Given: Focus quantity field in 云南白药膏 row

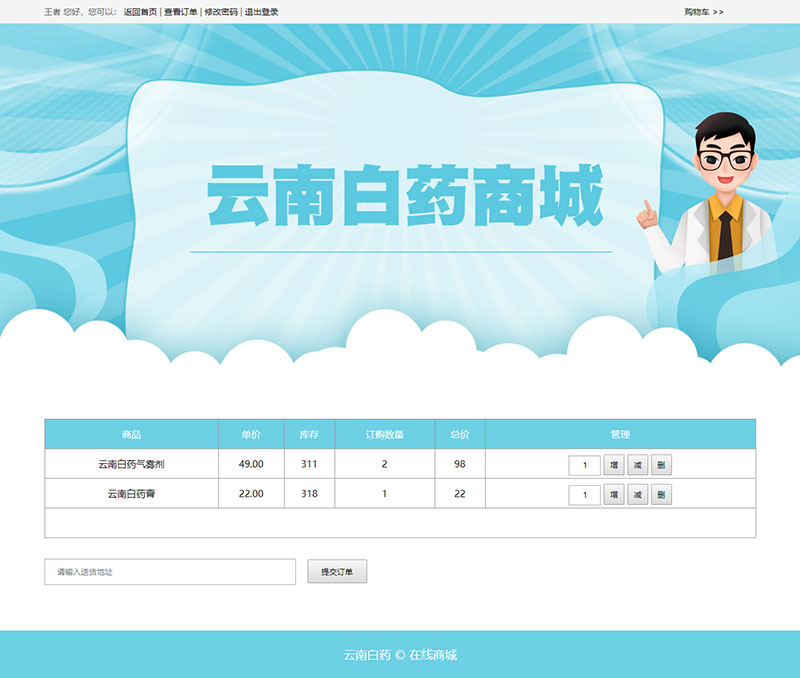Looking at the screenshot, I should pyautogui.click(x=584, y=494).
